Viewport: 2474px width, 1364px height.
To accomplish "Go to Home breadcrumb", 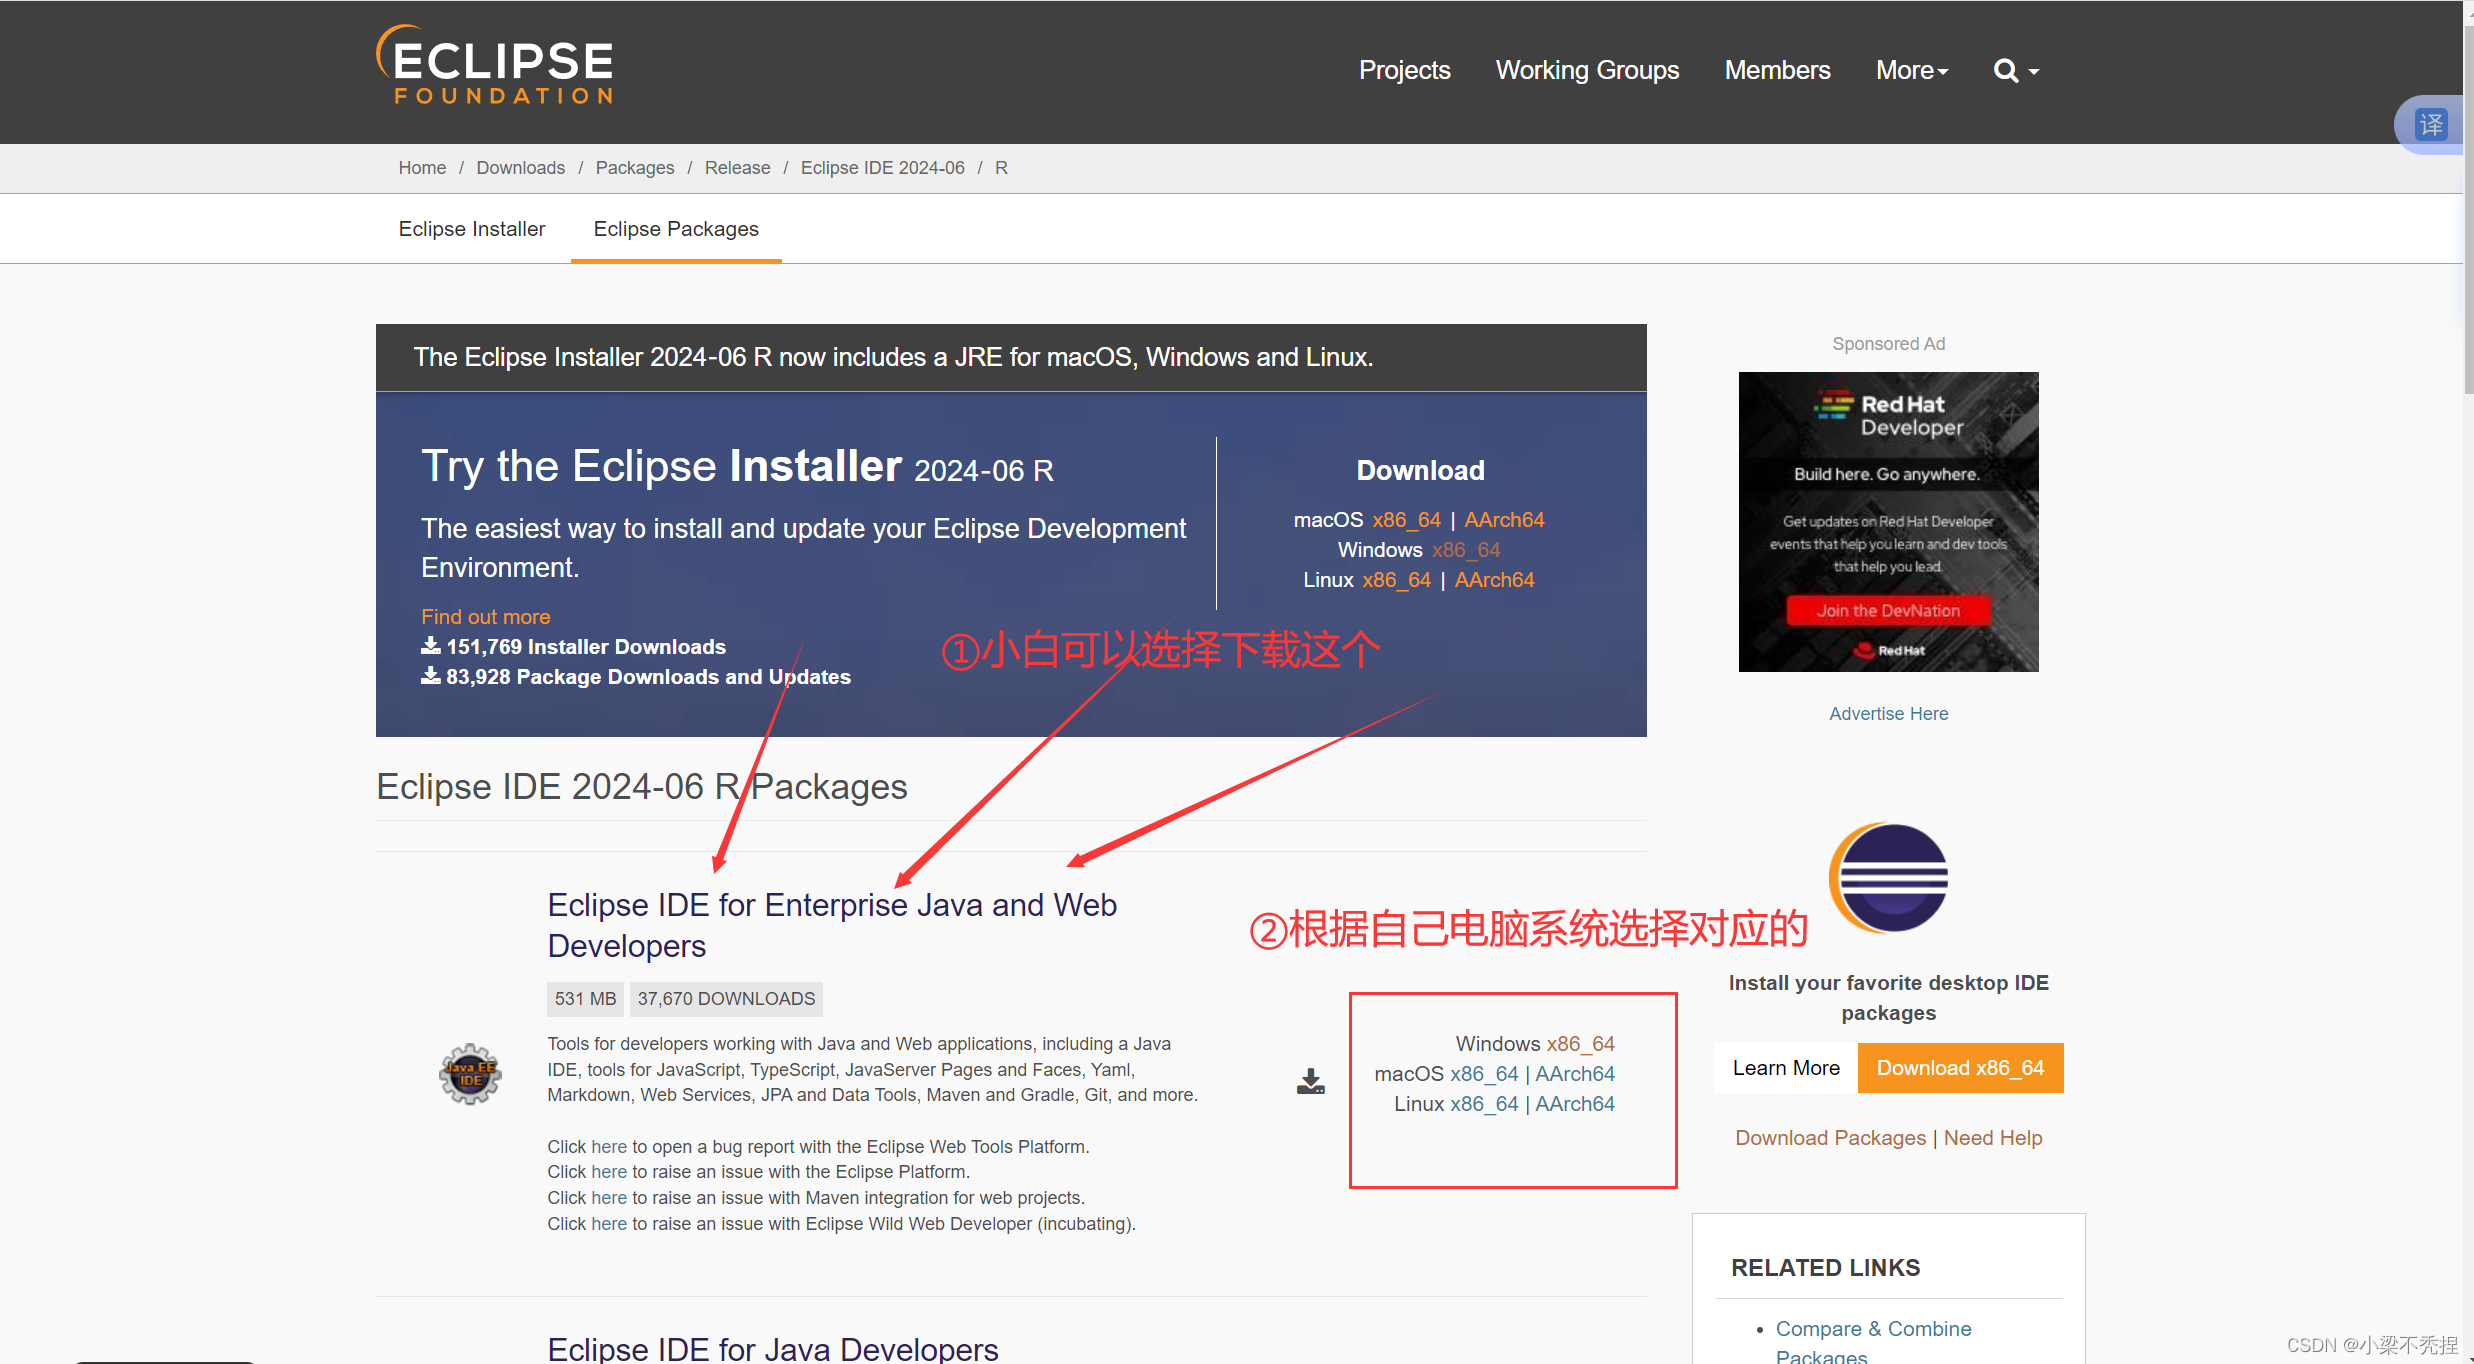I will [x=422, y=168].
